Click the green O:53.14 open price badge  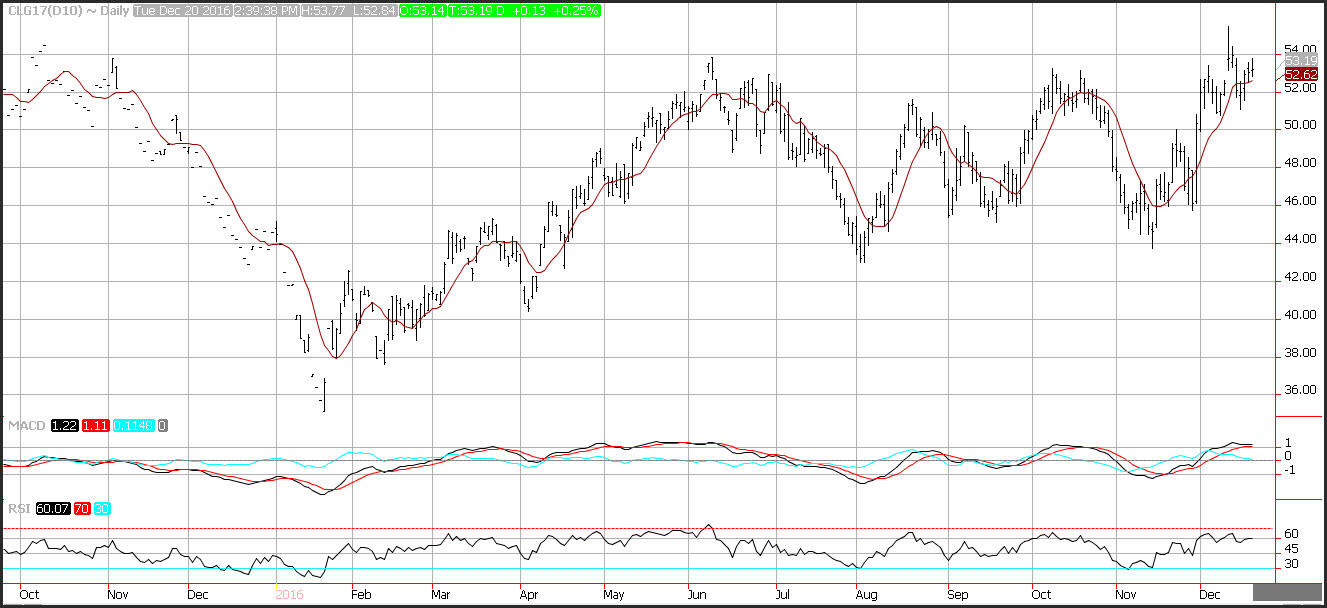423,10
